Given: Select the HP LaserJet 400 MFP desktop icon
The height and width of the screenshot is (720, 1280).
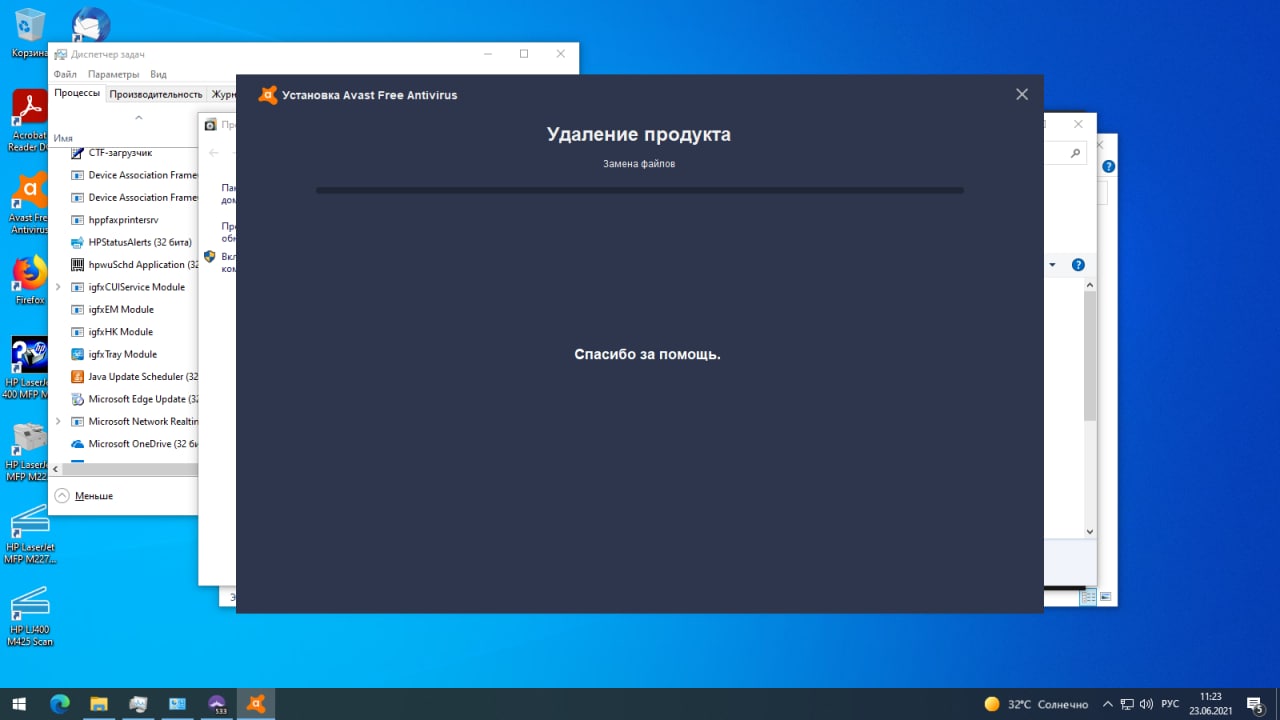Looking at the screenshot, I should point(29,368).
